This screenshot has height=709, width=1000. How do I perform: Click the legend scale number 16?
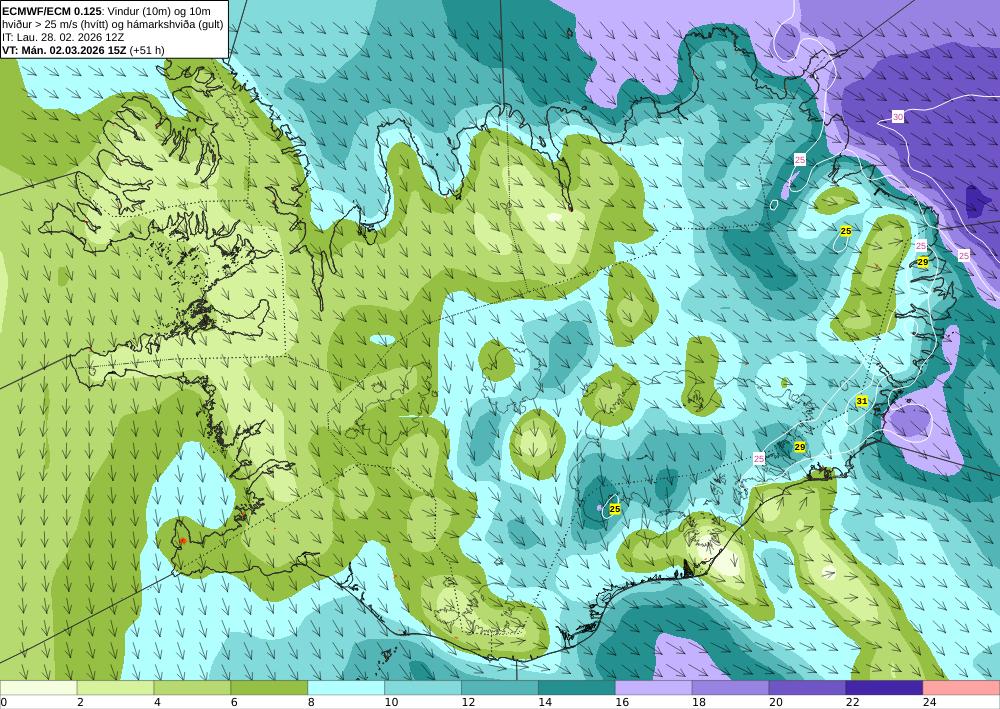point(622,702)
